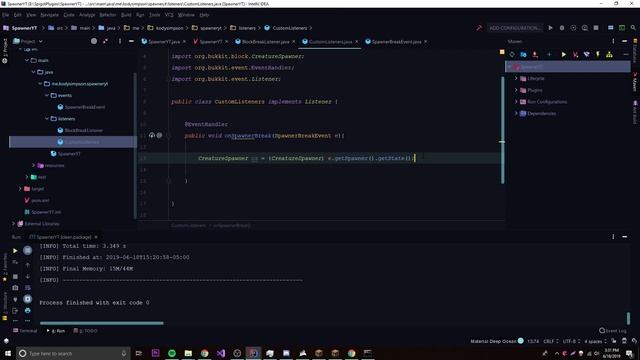Click the Run console horizontal scrollbar

pyautogui.click(x=102, y=323)
